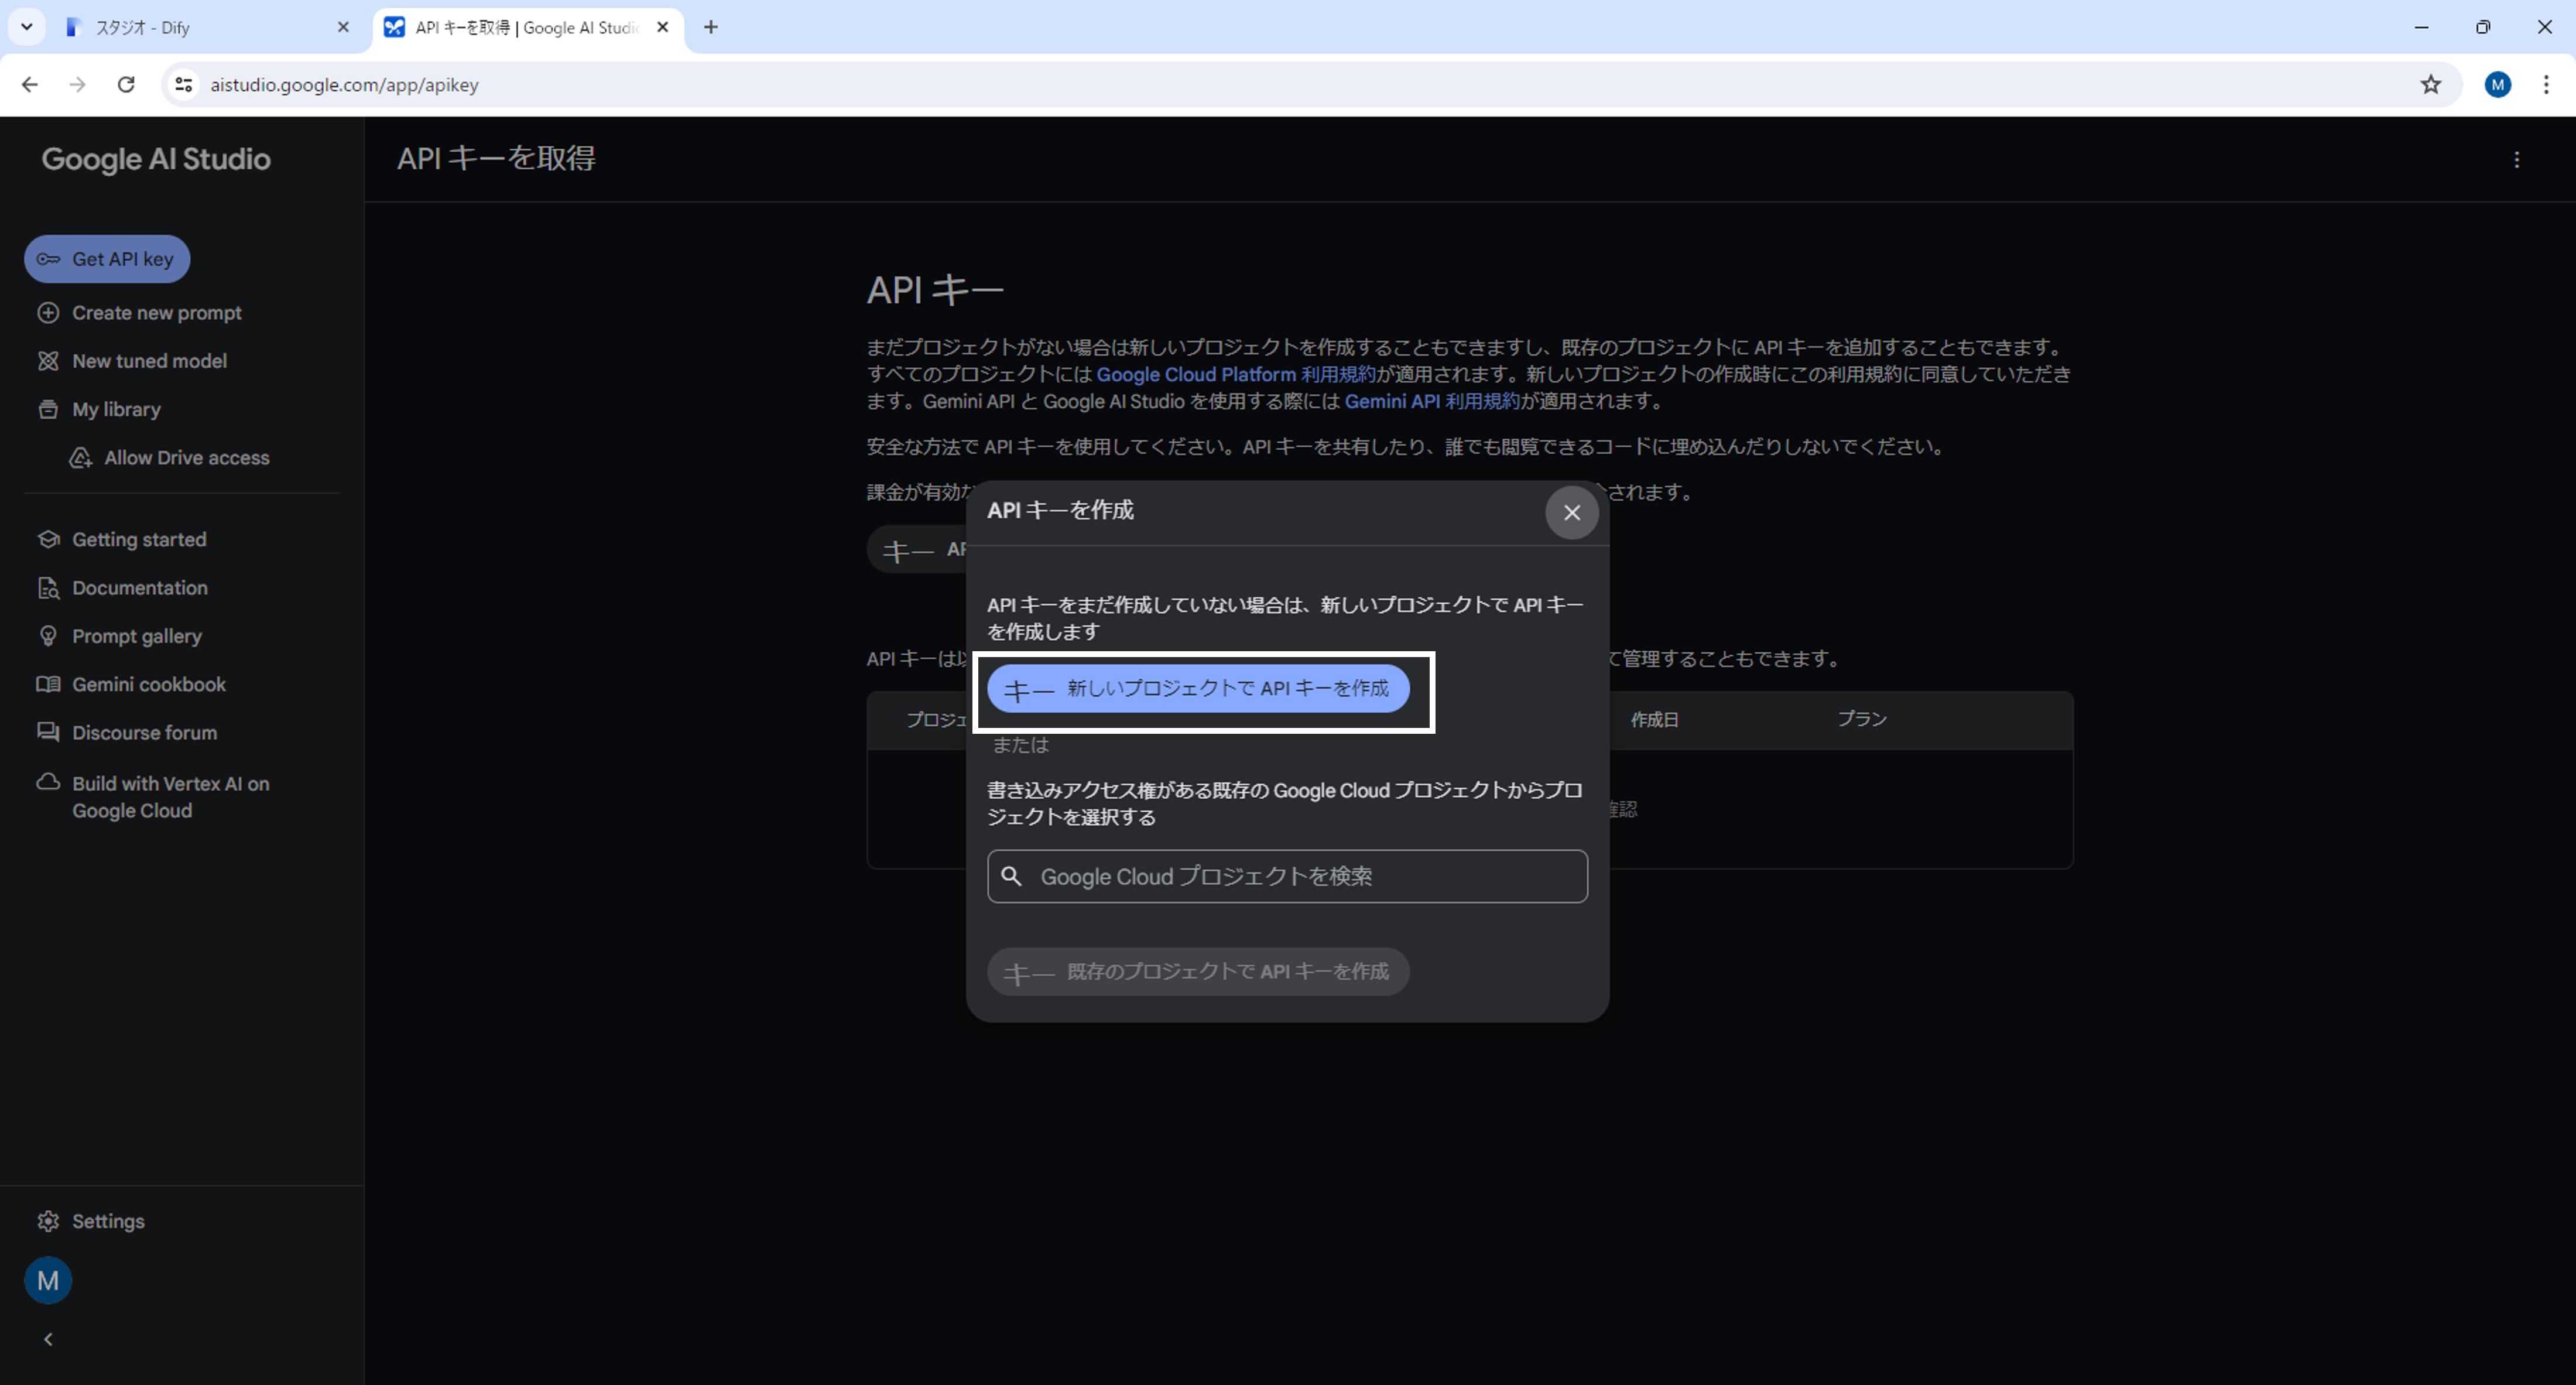The image size is (2576, 1385).
Task: Click the Get API key sidebar button
Action: pyautogui.click(x=107, y=259)
